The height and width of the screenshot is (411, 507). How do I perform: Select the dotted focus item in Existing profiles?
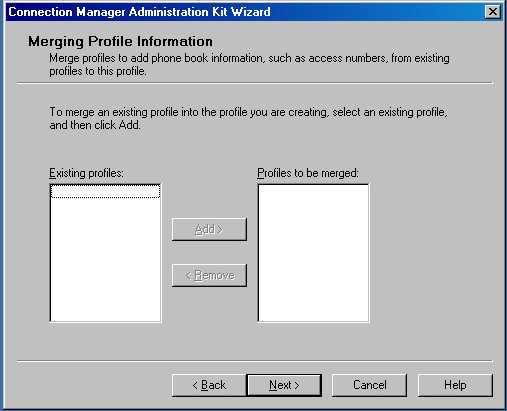point(105,191)
